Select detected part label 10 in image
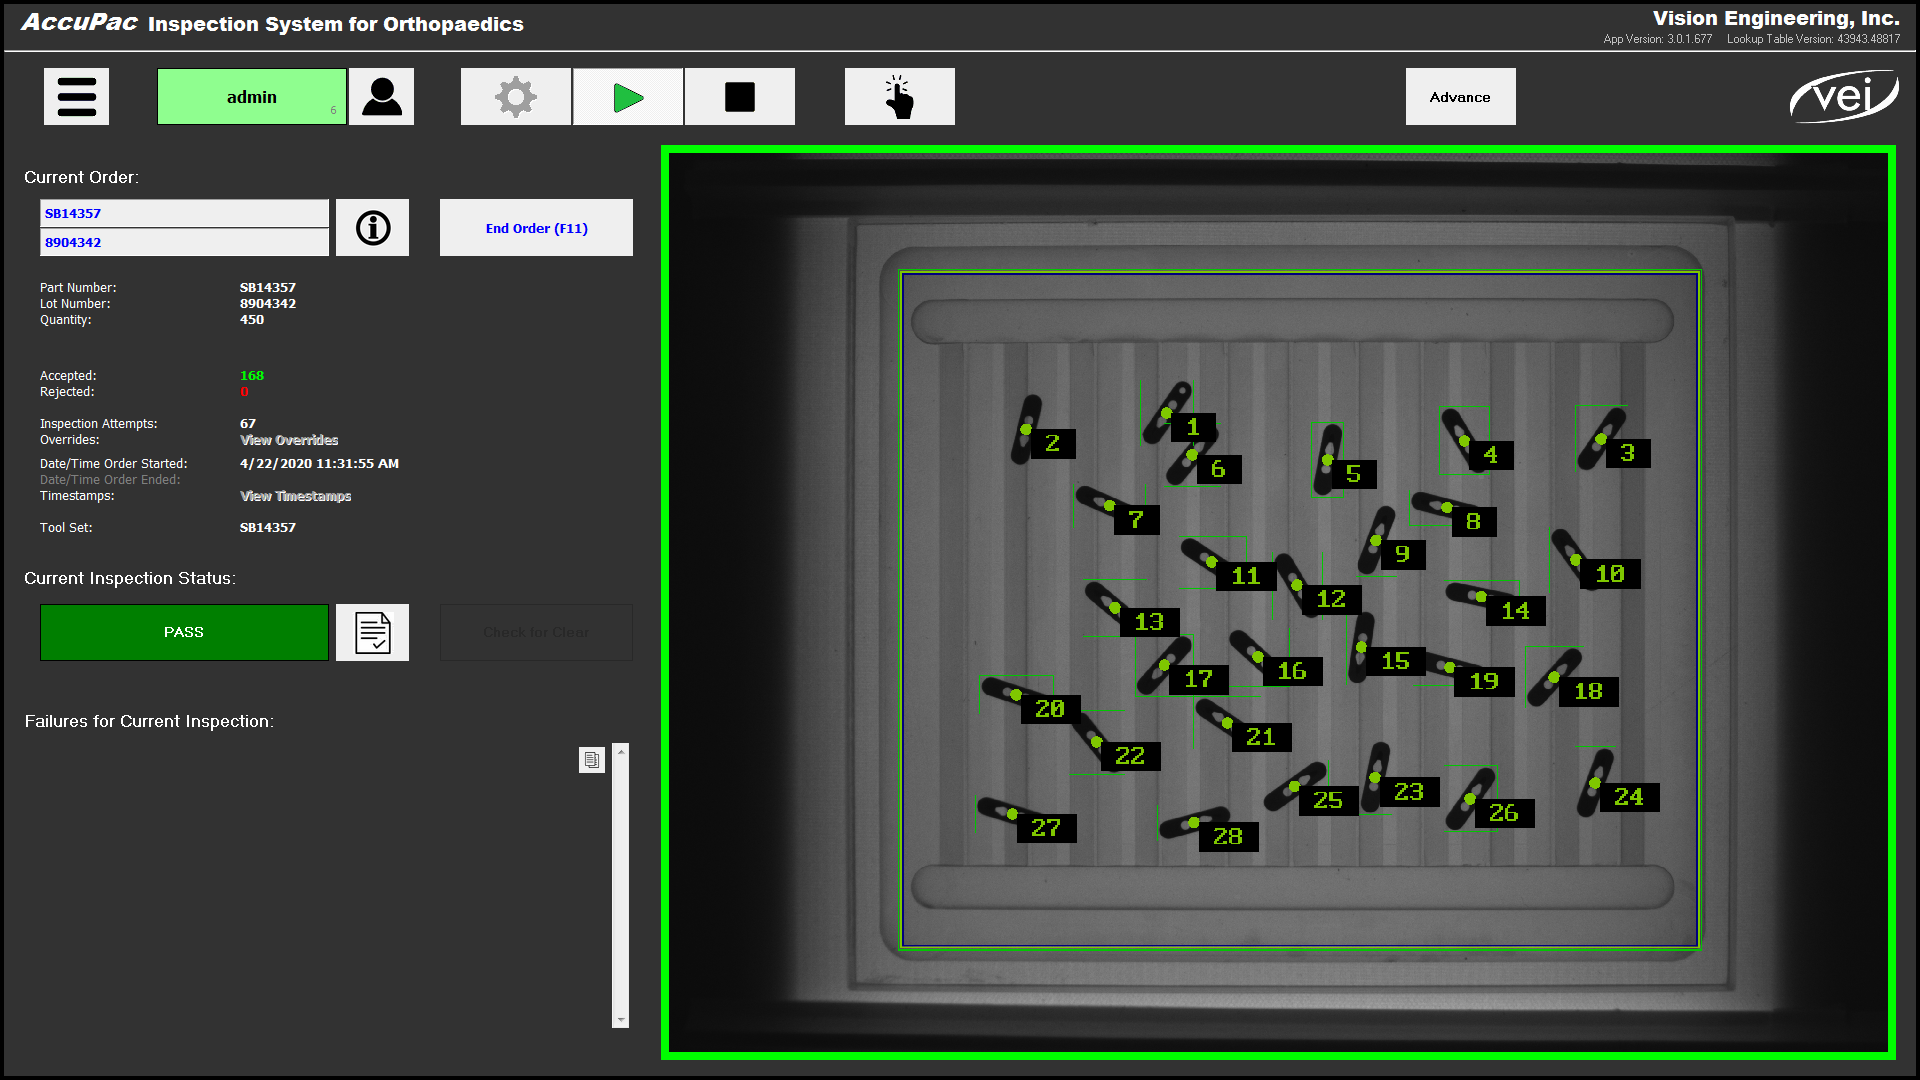Screen dimensions: 1920x1080 (1610, 574)
